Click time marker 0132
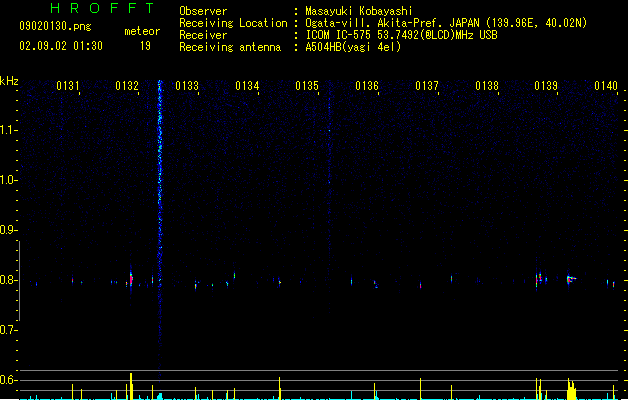This screenshot has width=629, height=400. pyautogui.click(x=127, y=86)
